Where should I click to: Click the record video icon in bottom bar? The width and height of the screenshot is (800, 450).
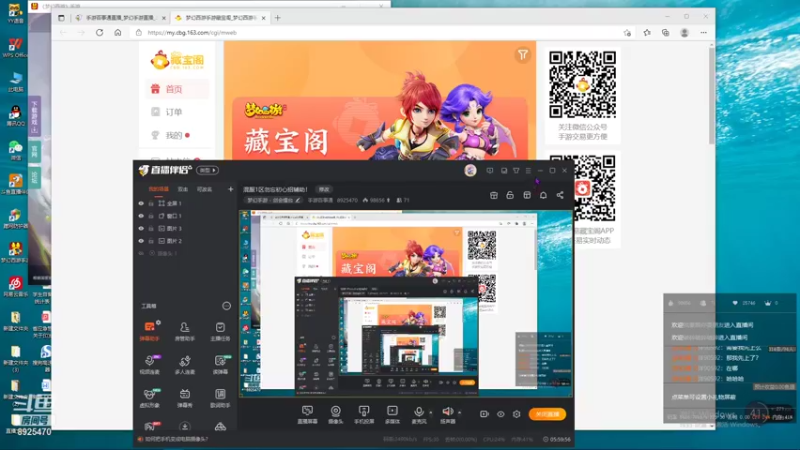coord(484,414)
